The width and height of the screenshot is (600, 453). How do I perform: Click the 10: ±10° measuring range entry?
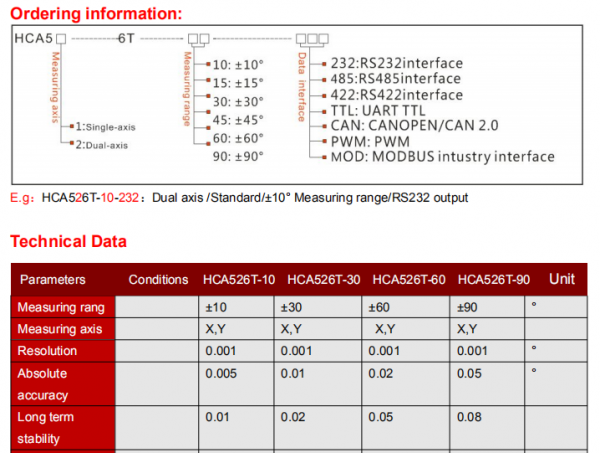click(237, 63)
